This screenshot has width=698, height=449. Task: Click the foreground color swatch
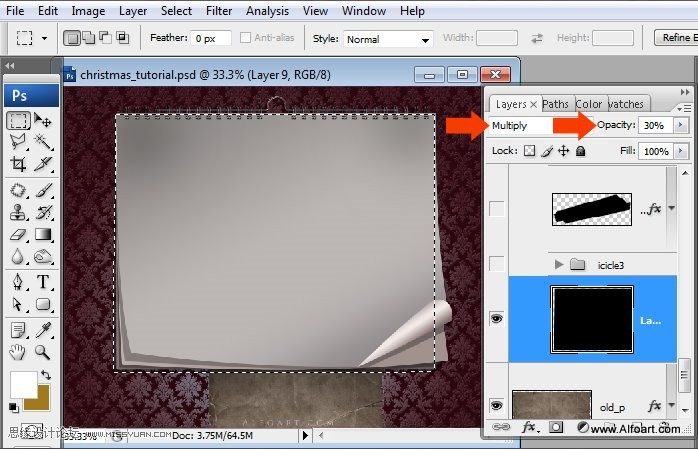click(24, 385)
